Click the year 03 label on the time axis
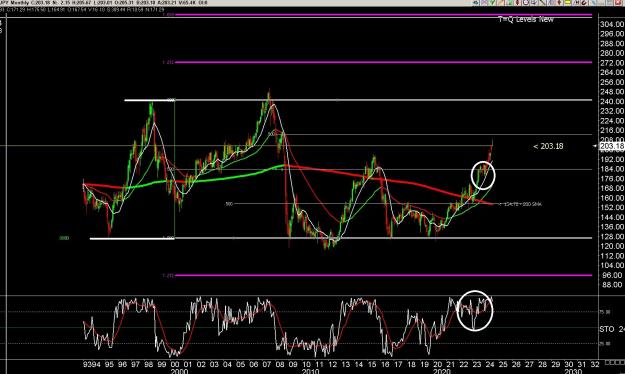625x374 pixels. pos(214,364)
